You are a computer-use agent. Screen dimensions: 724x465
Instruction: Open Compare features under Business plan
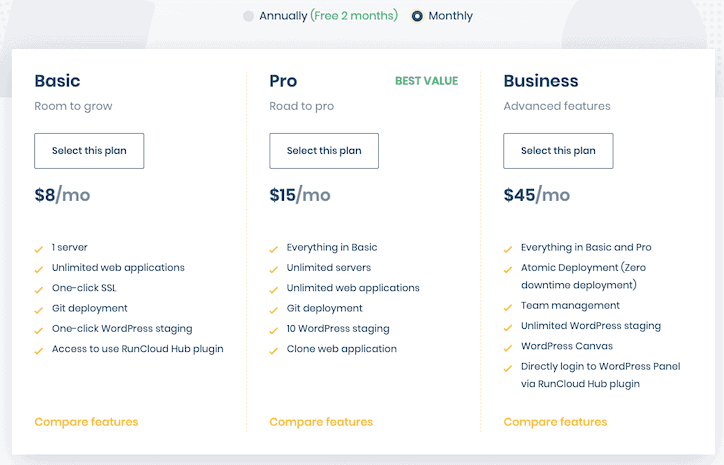pyautogui.click(x=555, y=422)
